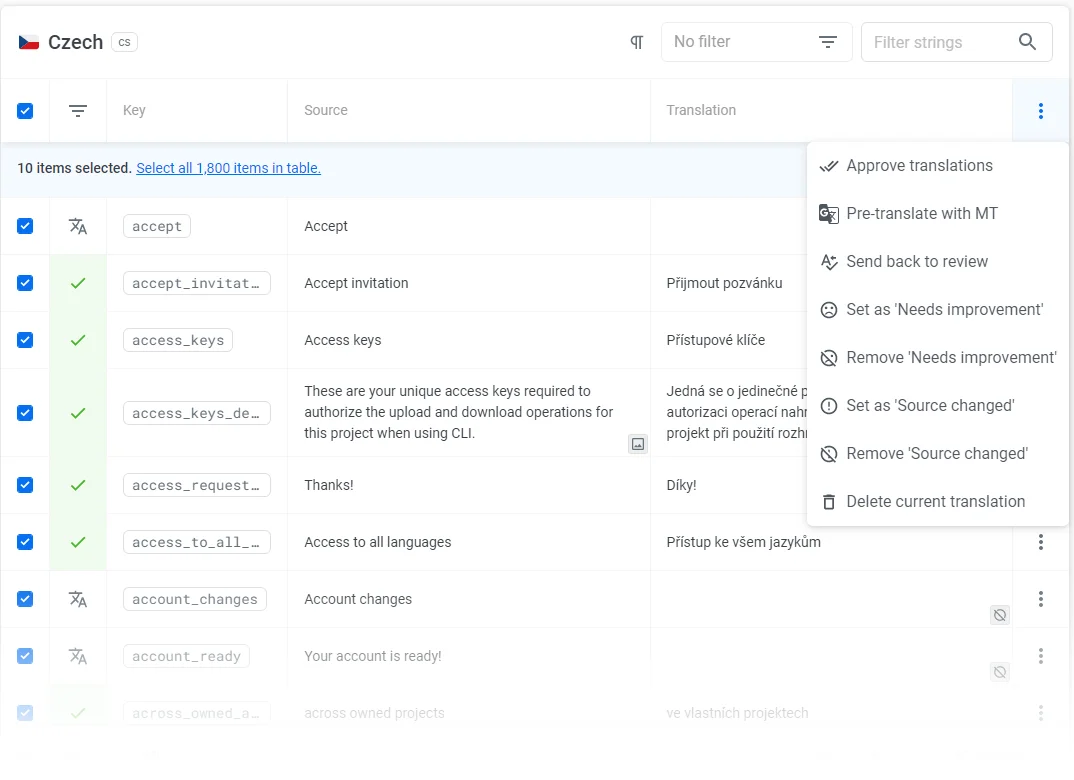
Task: Click the translate status icon for accept row
Action: click(x=78, y=226)
